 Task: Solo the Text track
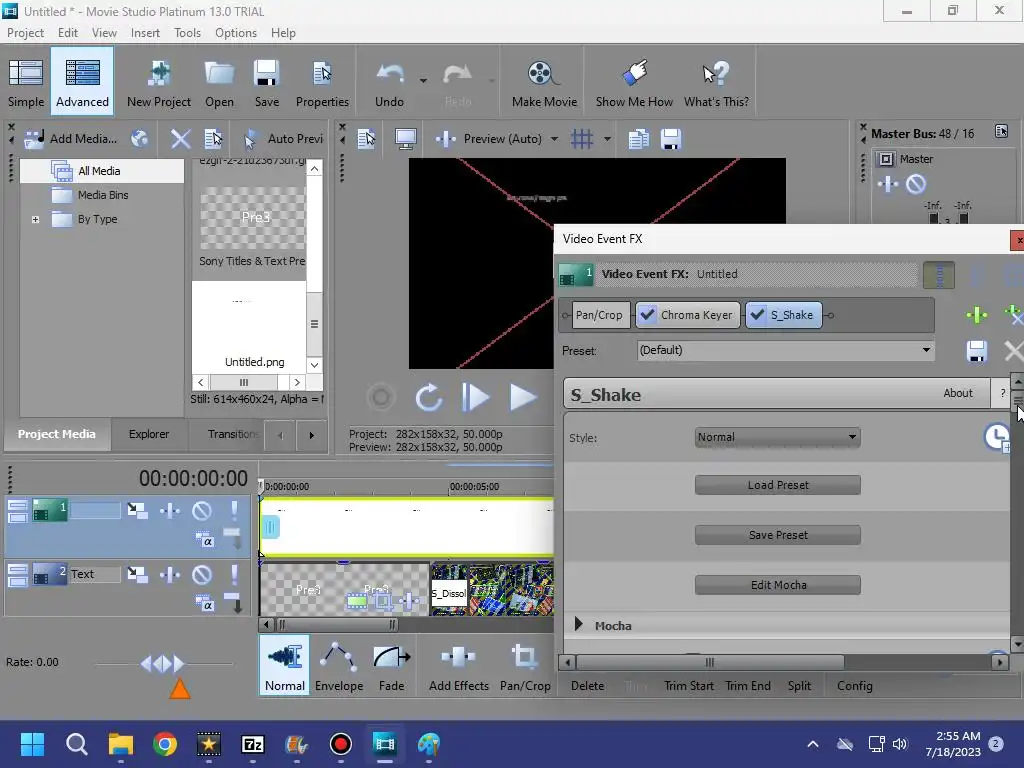click(234, 574)
